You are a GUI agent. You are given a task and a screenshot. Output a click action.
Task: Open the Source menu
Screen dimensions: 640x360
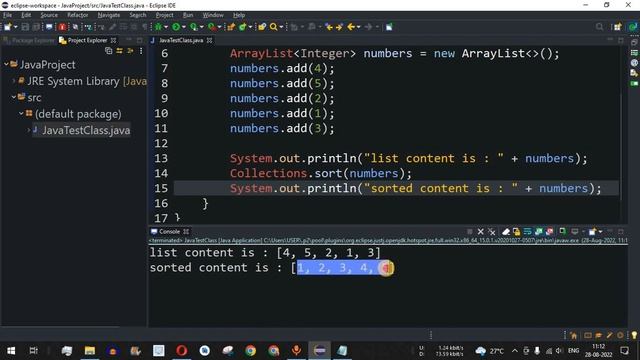[49, 15]
